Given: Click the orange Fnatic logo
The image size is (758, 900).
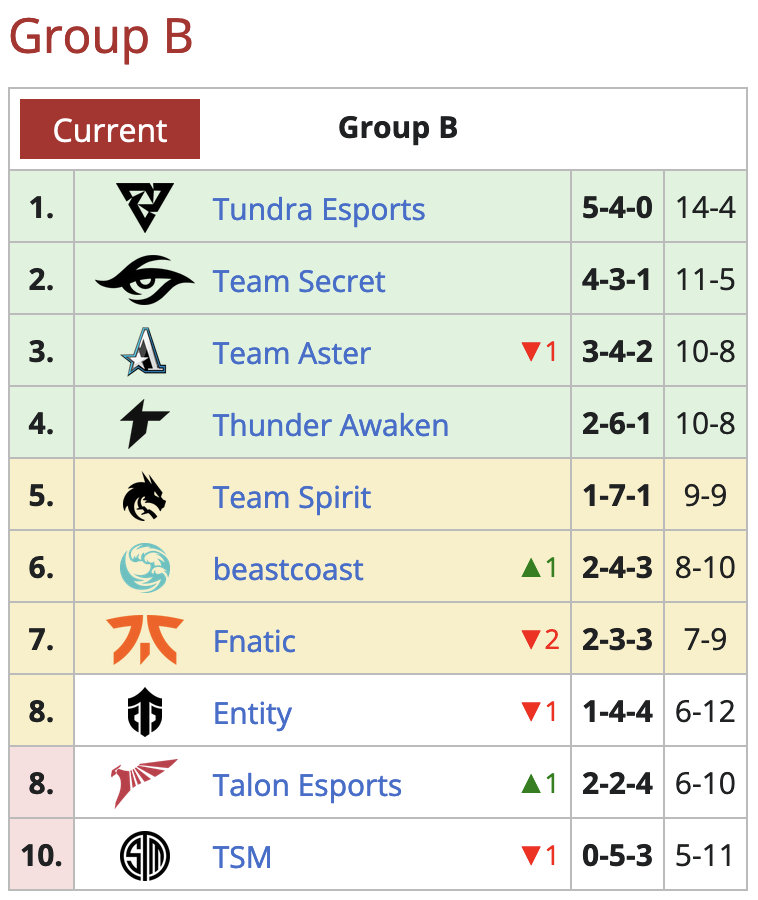Looking at the screenshot, I should (x=144, y=640).
